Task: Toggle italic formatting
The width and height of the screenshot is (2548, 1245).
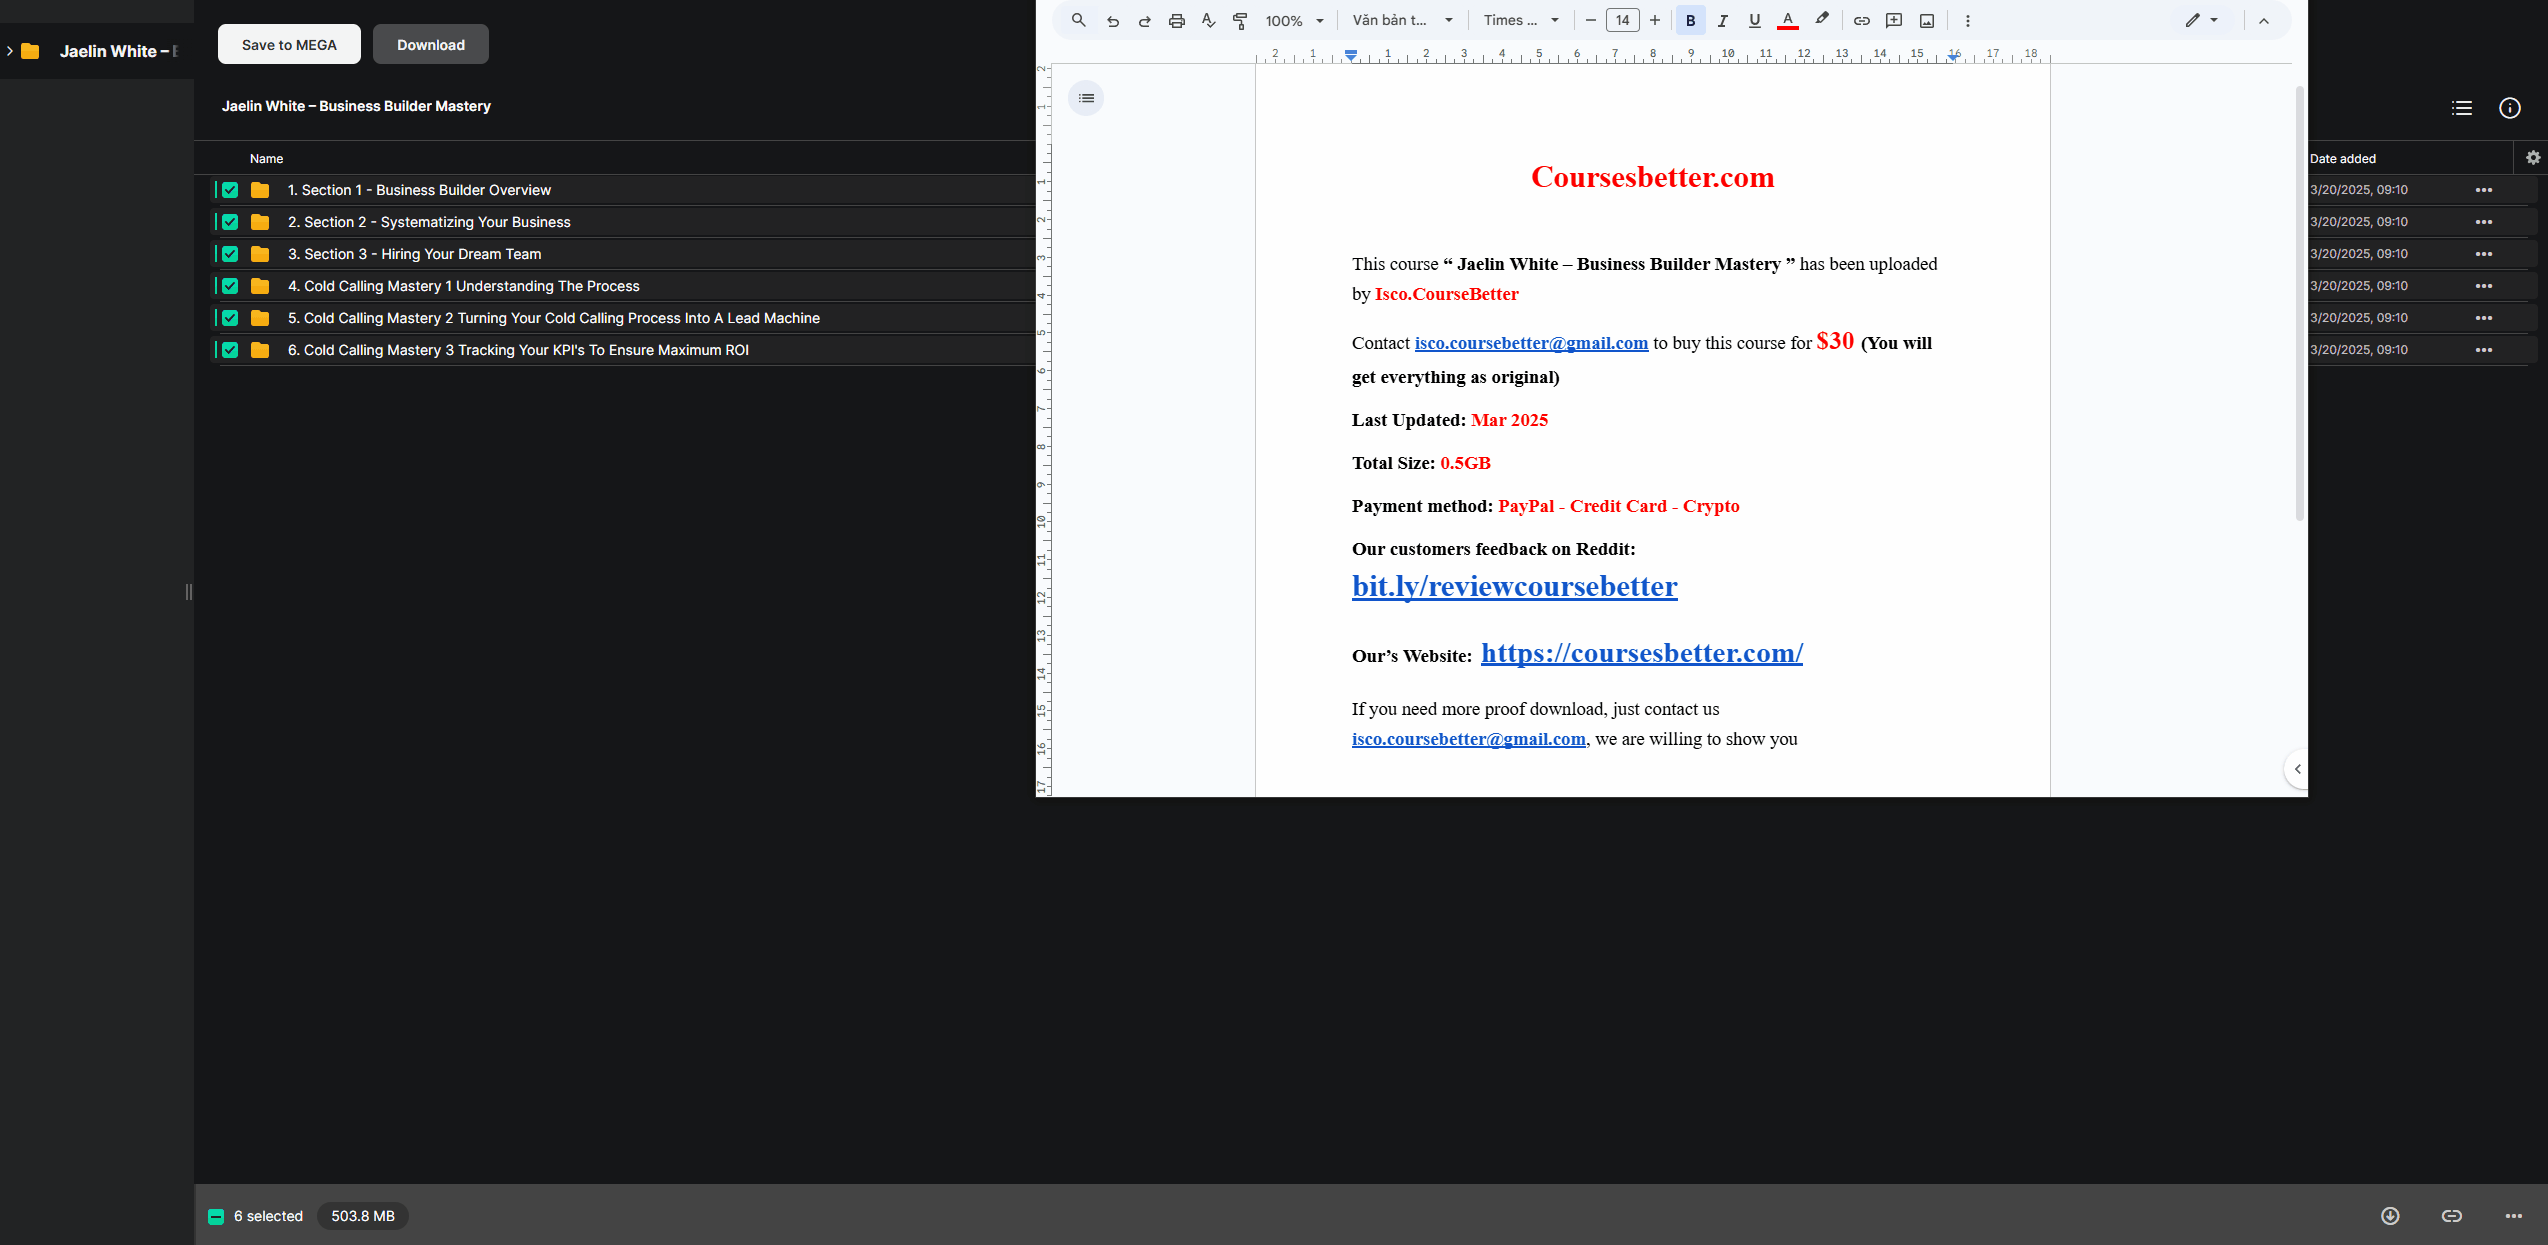Action: pyautogui.click(x=1722, y=20)
